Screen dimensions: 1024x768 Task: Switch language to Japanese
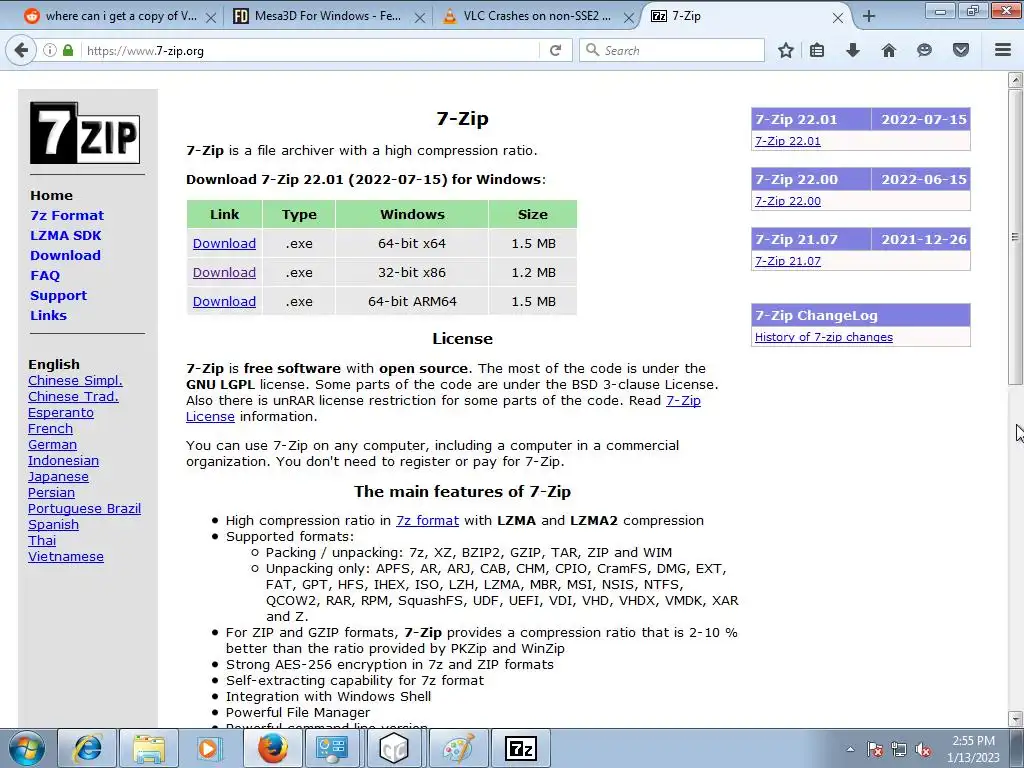pyautogui.click(x=58, y=477)
